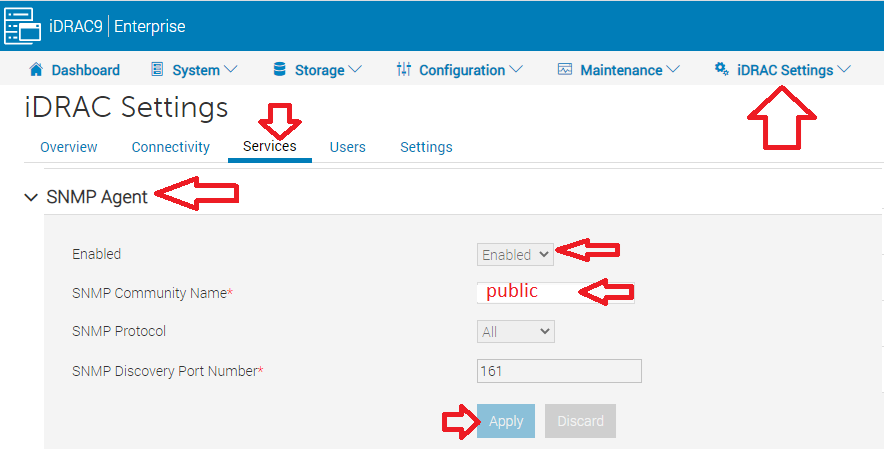Viewport: 884px width, 449px height.
Task: Click the Enabled field label
Action: point(96,254)
